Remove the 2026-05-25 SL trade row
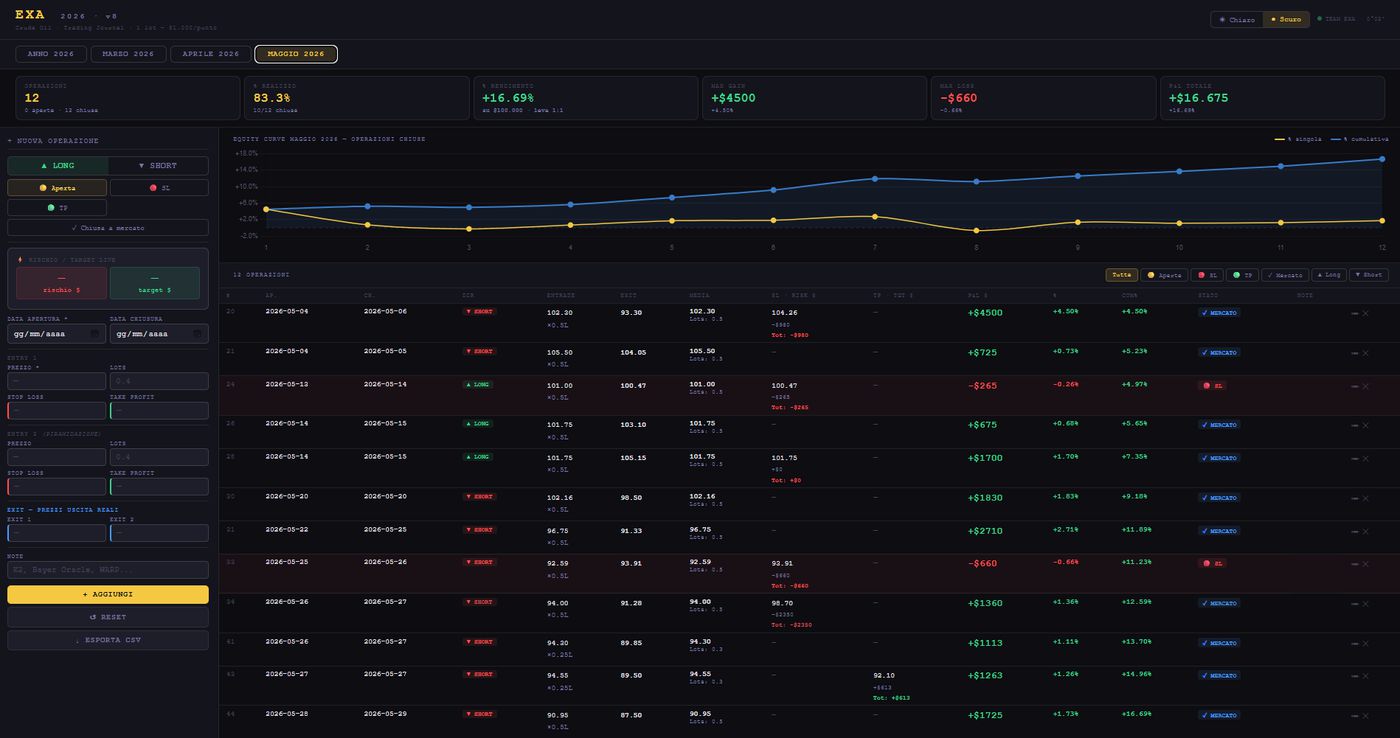Viewport: 1400px width, 738px height. click(x=1366, y=564)
